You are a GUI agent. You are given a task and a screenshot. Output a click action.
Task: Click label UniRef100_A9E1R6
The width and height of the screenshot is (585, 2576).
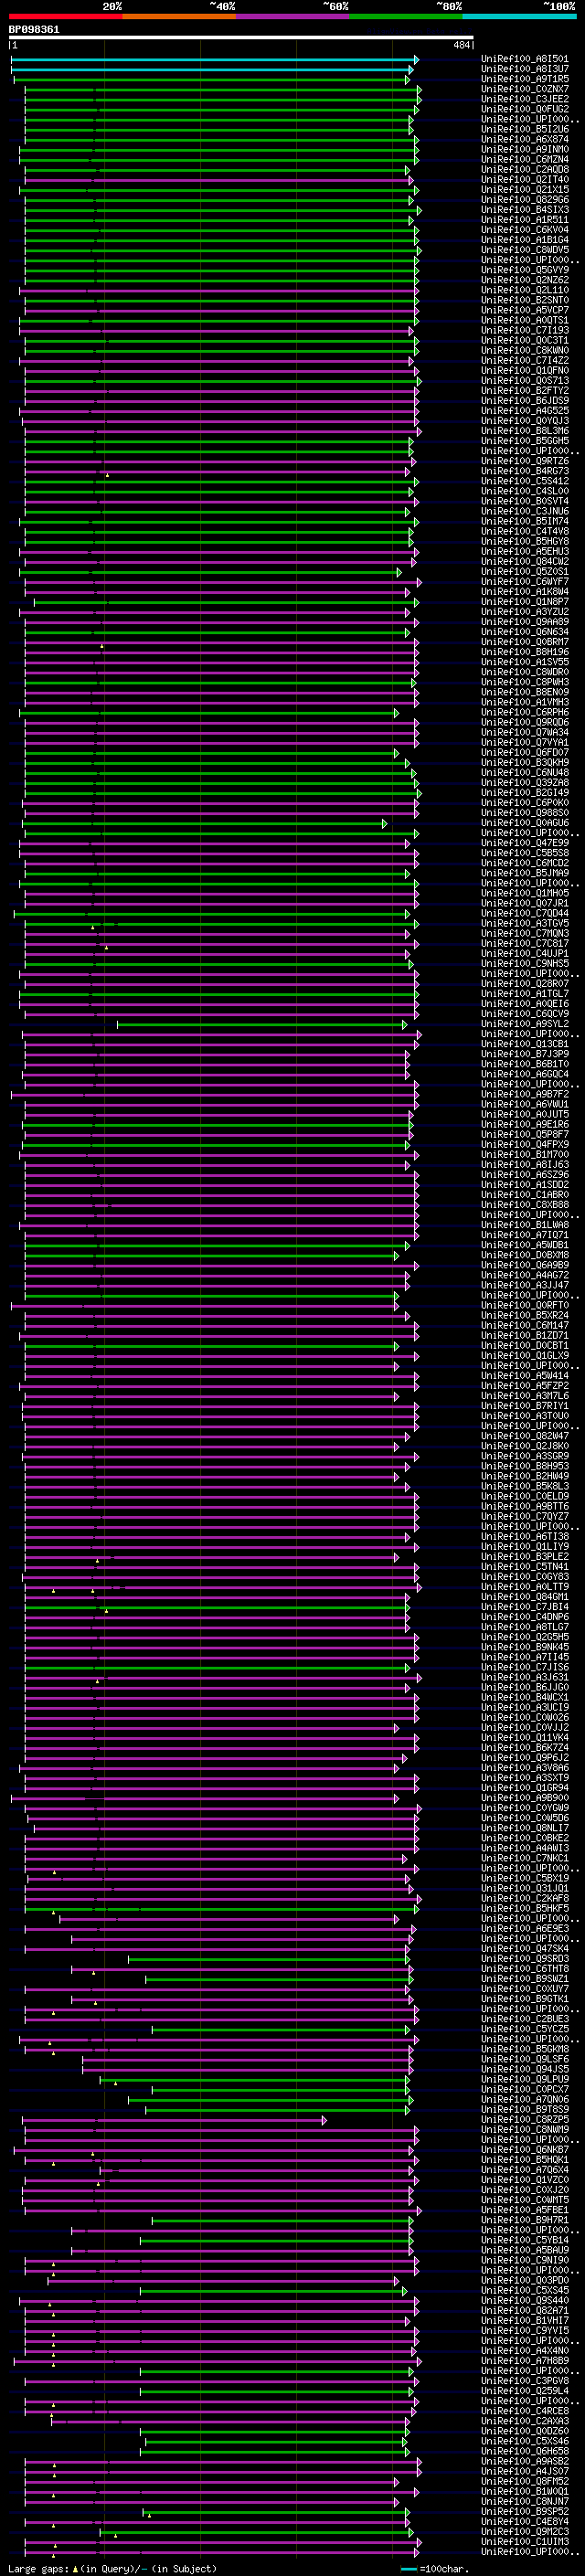(x=525, y=1125)
